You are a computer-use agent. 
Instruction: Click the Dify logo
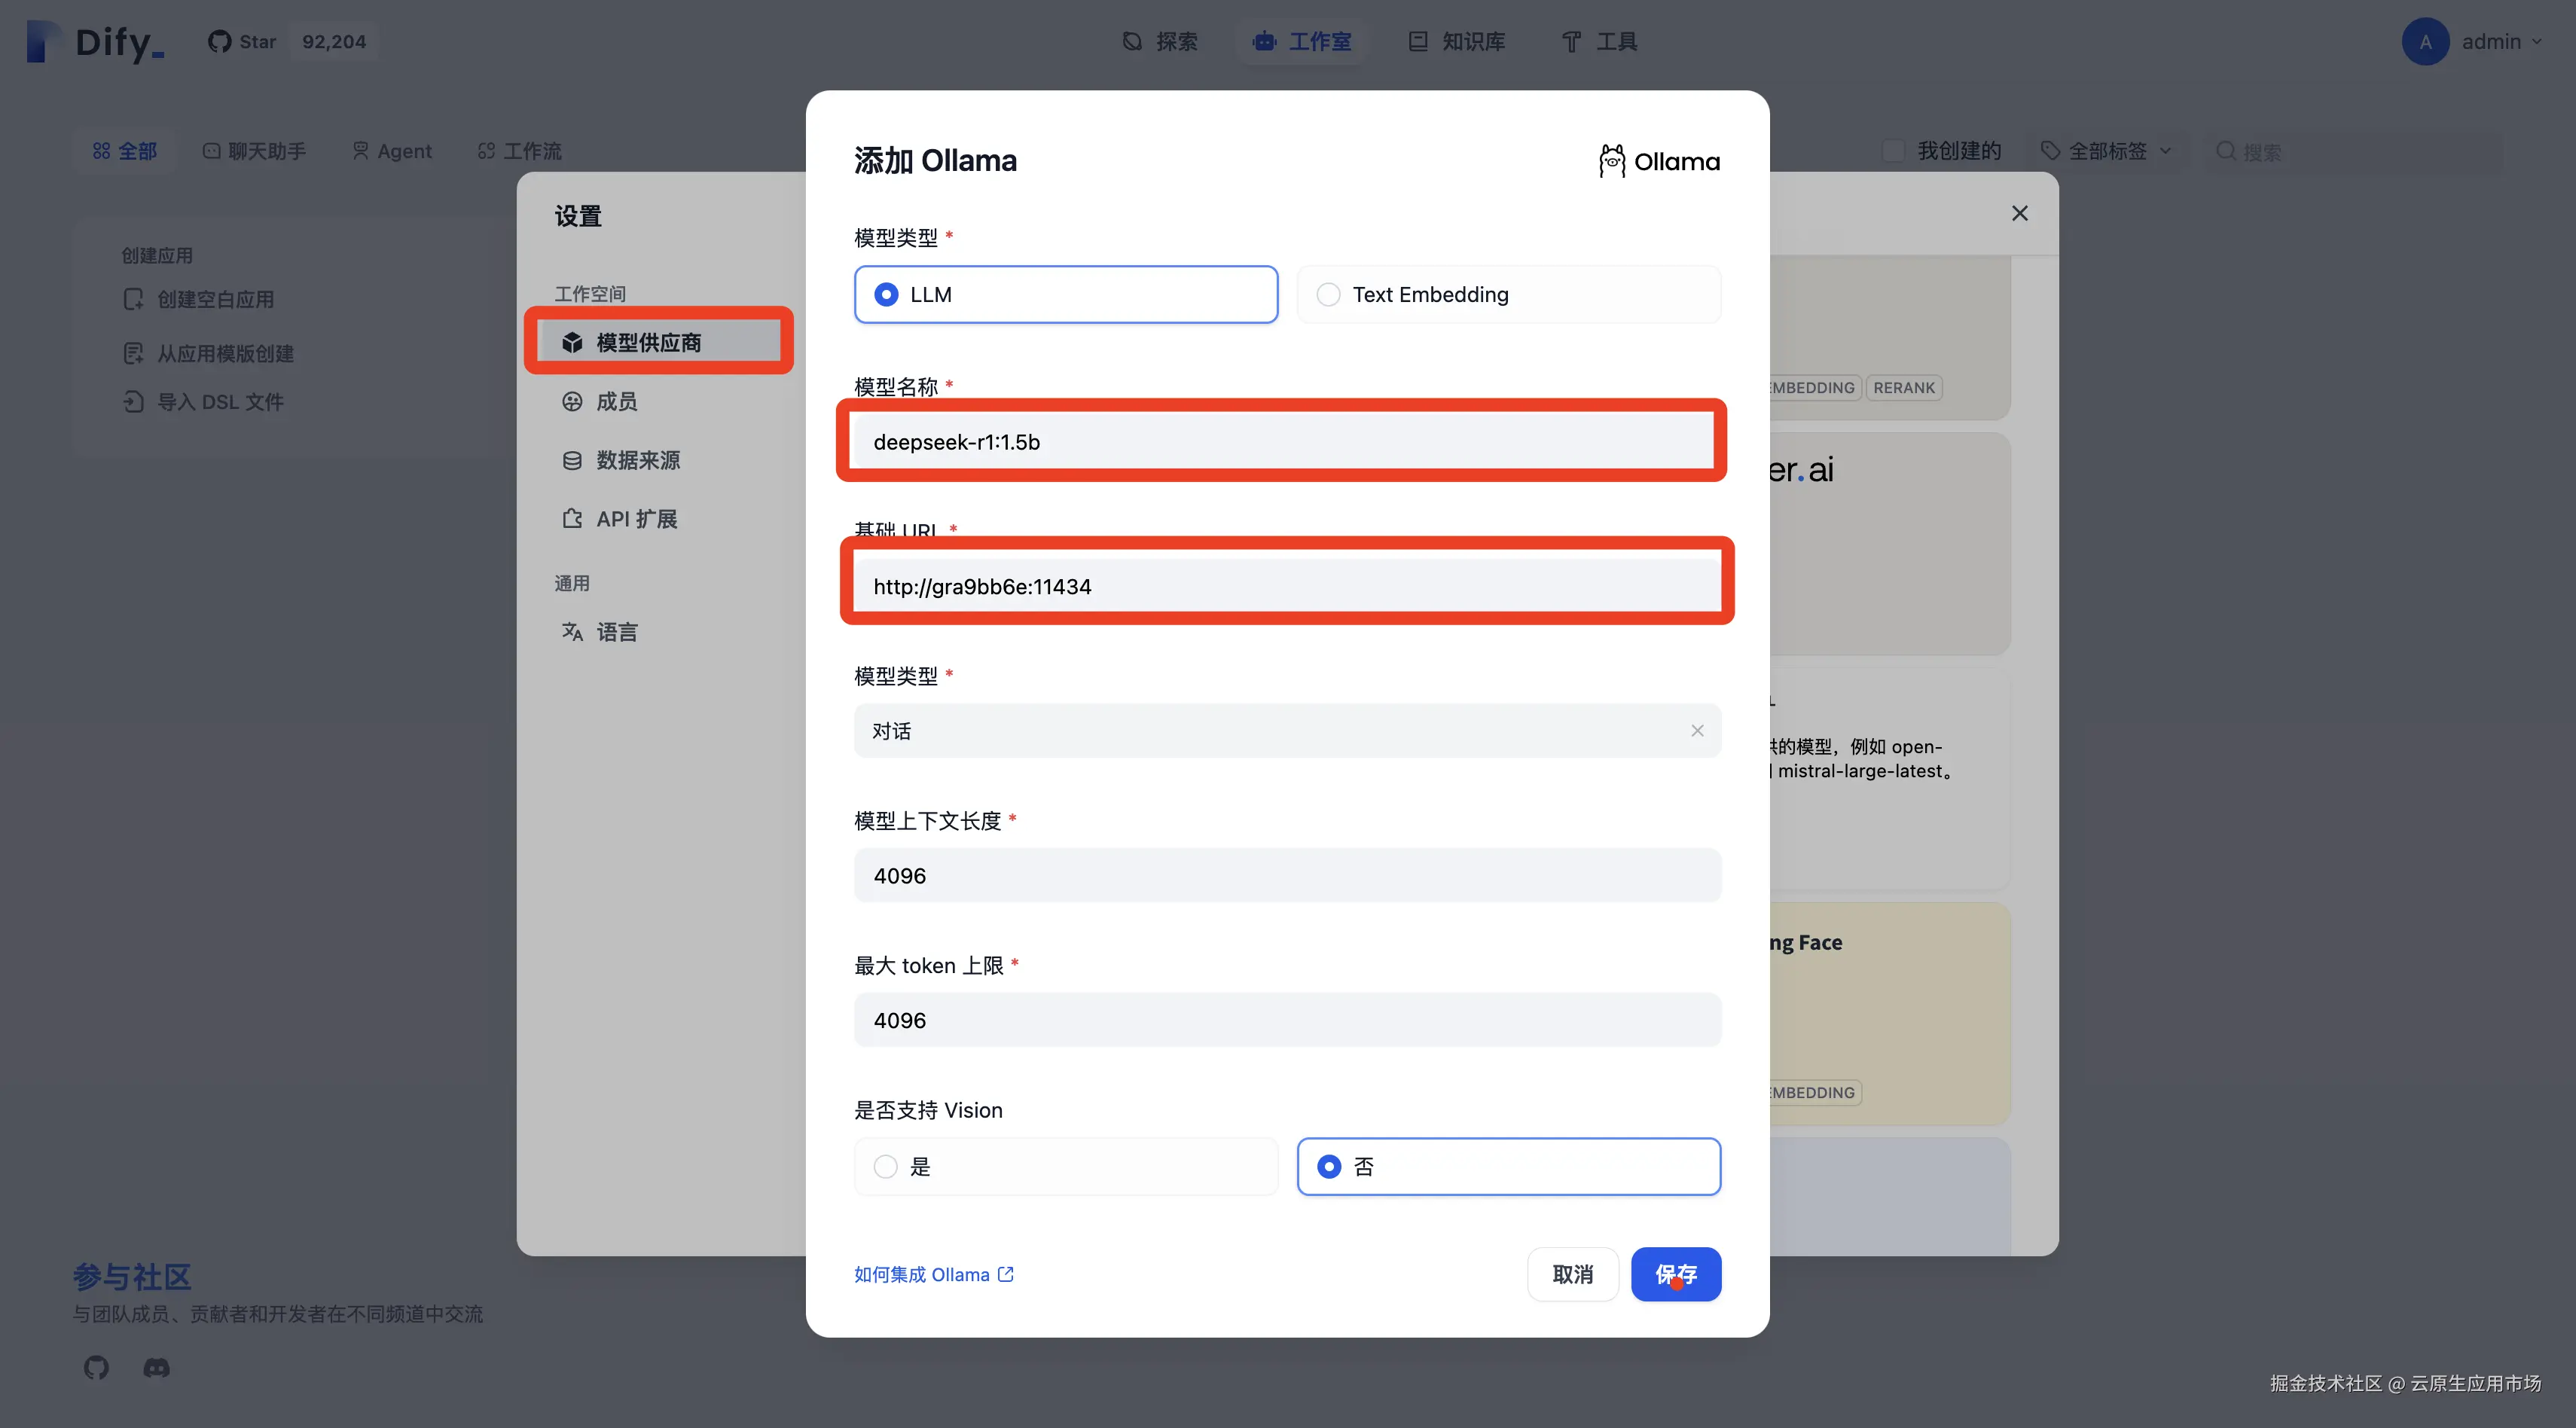click(x=96, y=42)
